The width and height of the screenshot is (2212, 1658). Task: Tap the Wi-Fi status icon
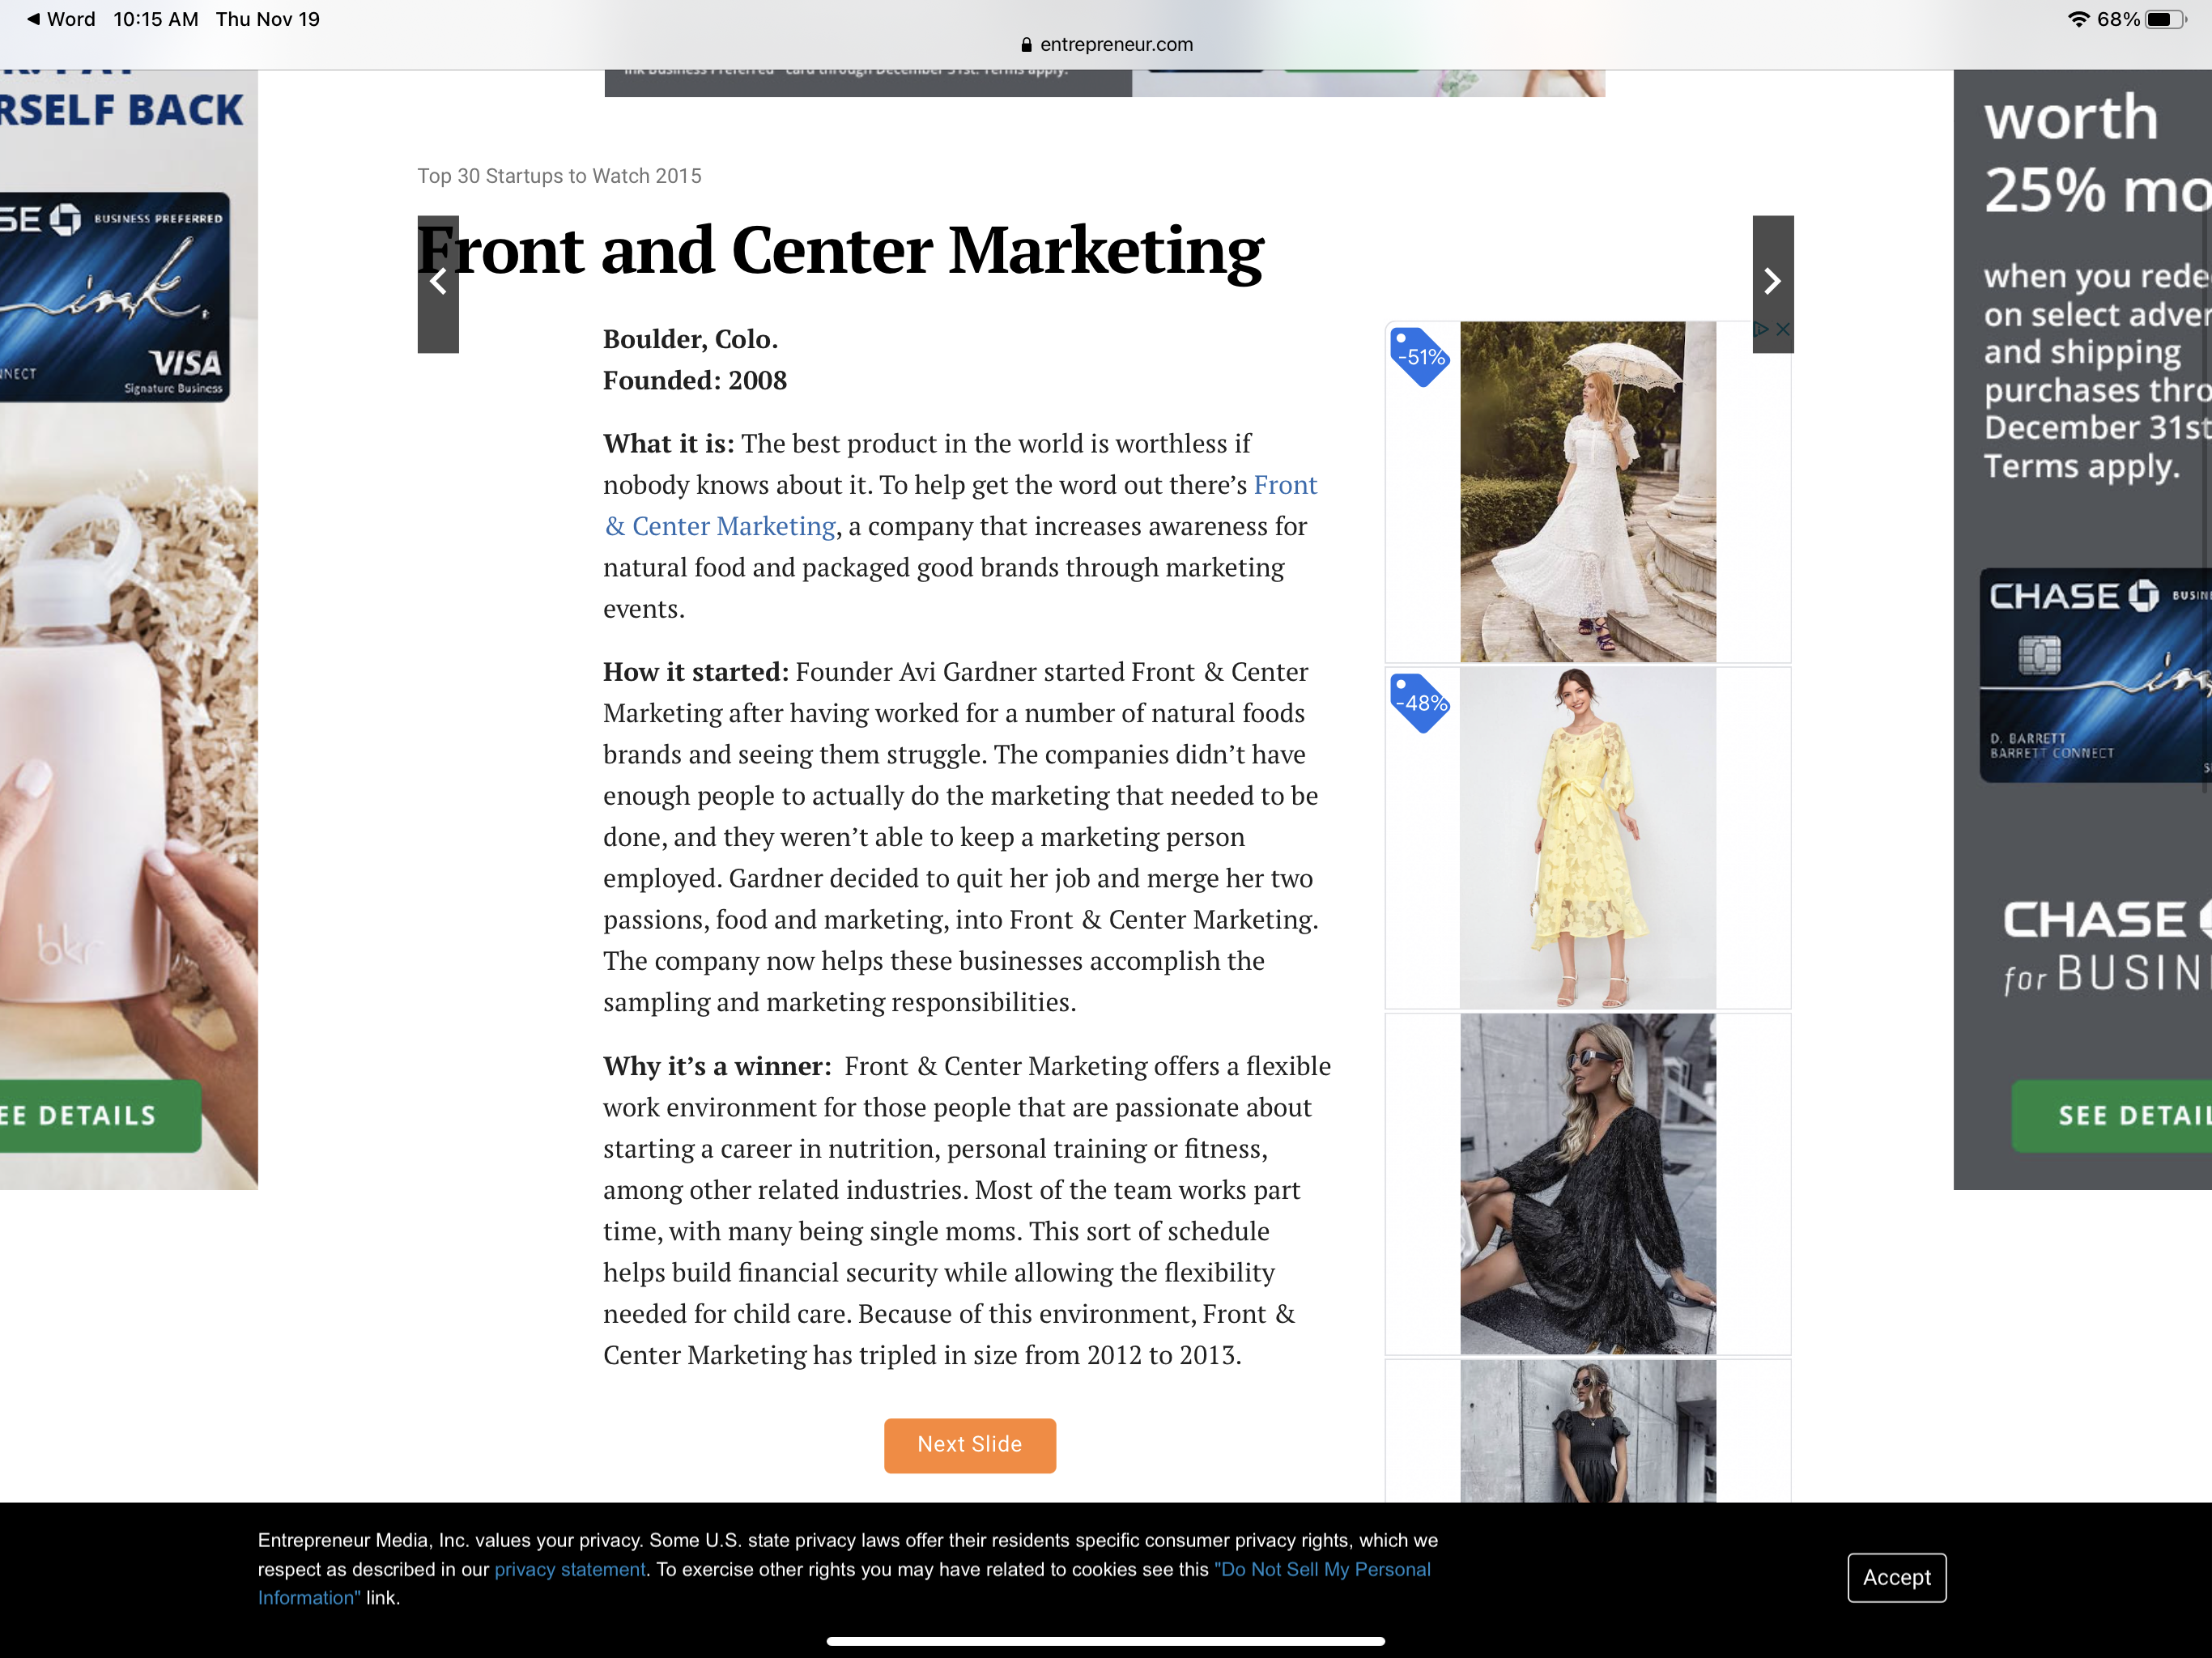pos(2079,19)
